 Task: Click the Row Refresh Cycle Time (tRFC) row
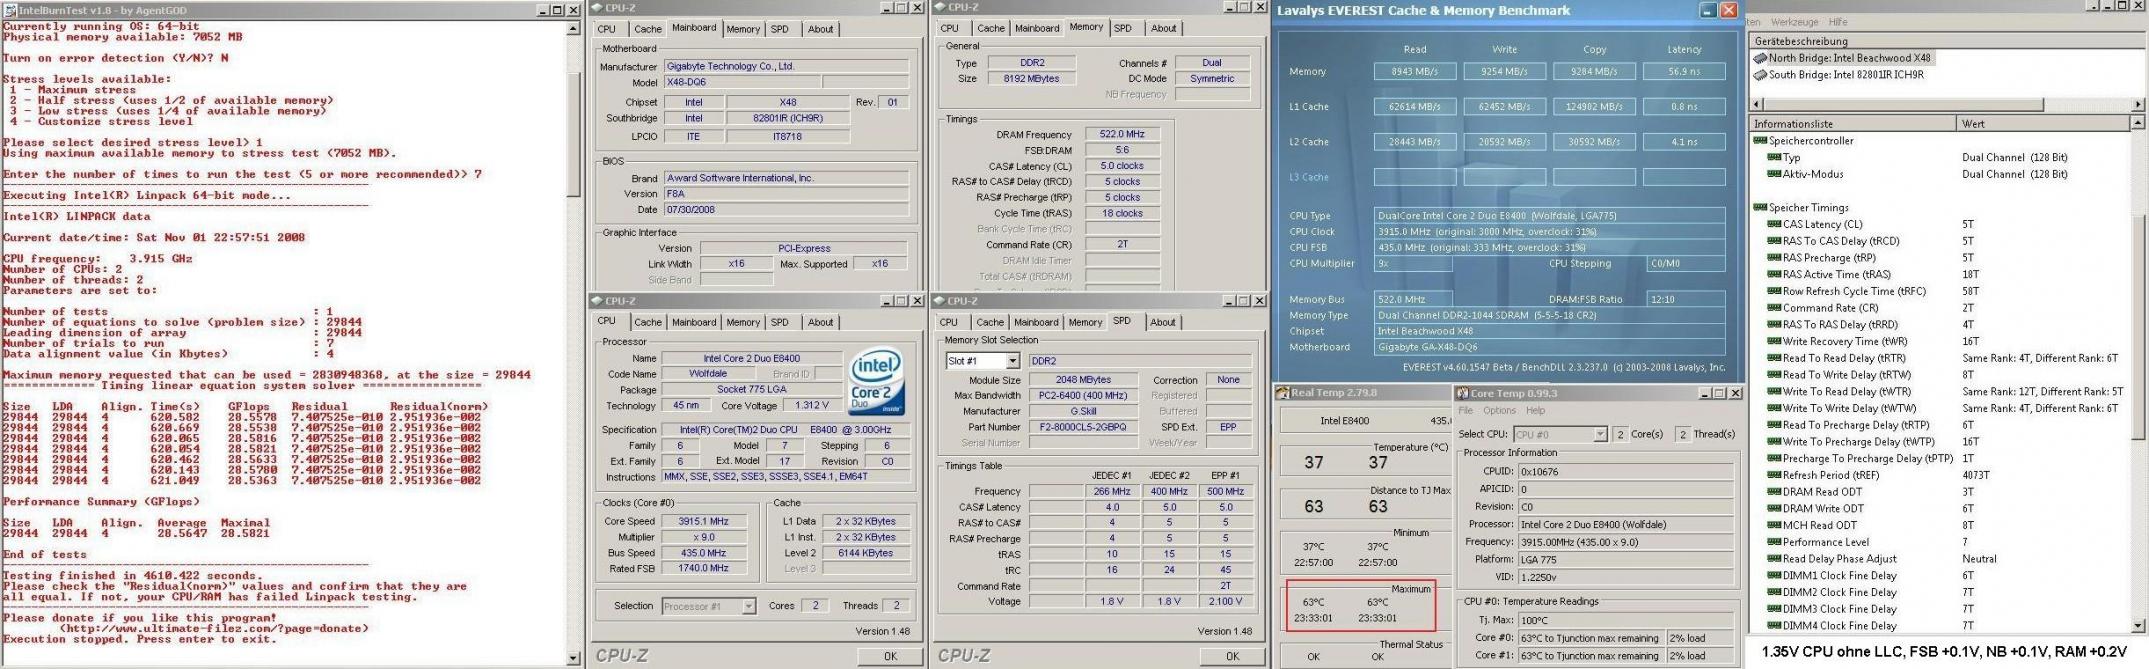[1941, 291]
